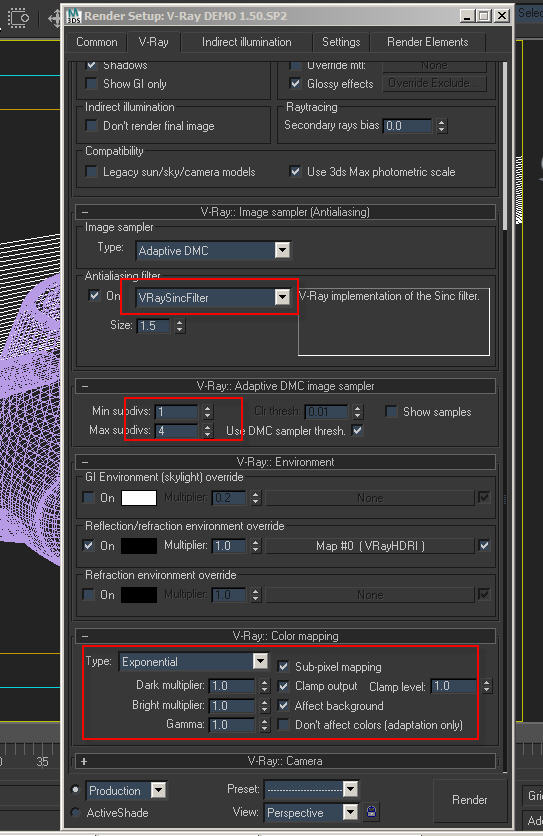Click the Secondary rays bias field

point(408,126)
